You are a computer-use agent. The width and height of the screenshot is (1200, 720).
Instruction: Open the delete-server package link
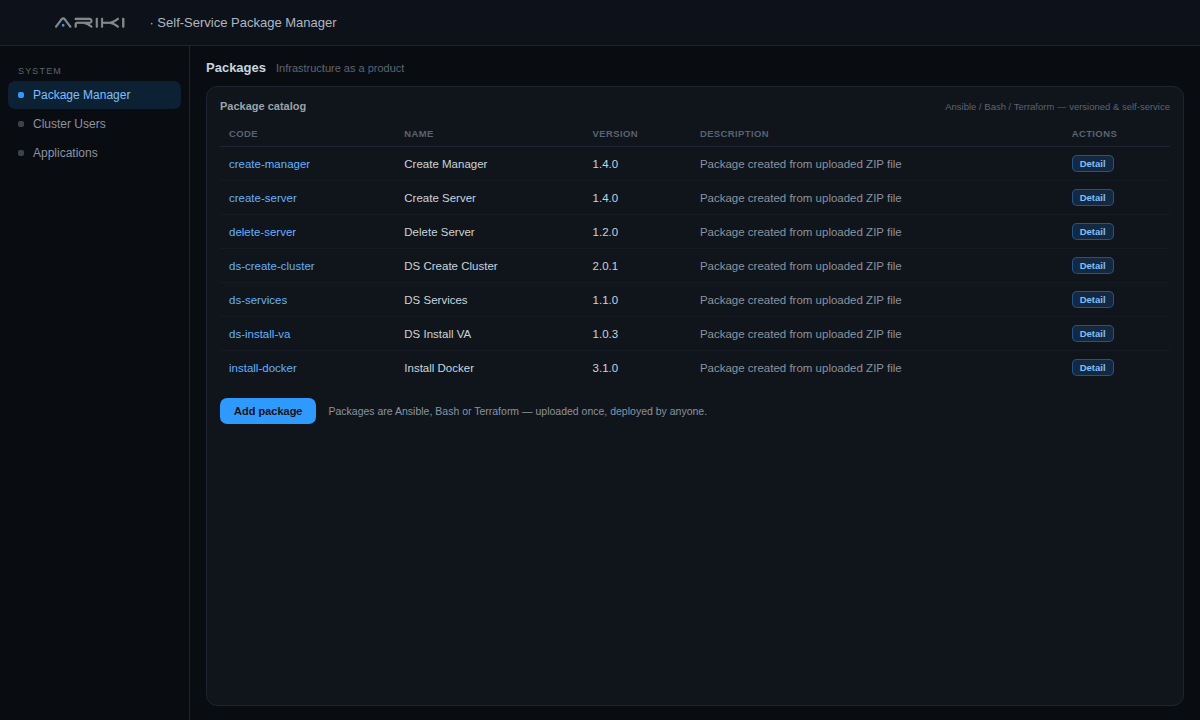262,232
